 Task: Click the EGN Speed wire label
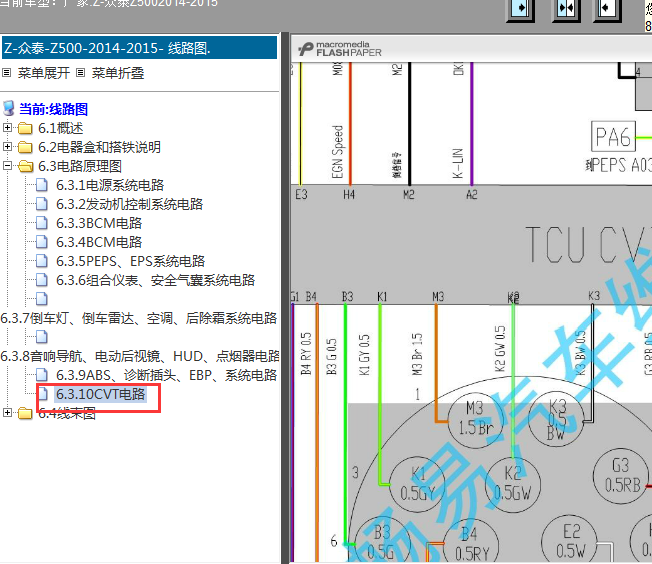click(338, 152)
